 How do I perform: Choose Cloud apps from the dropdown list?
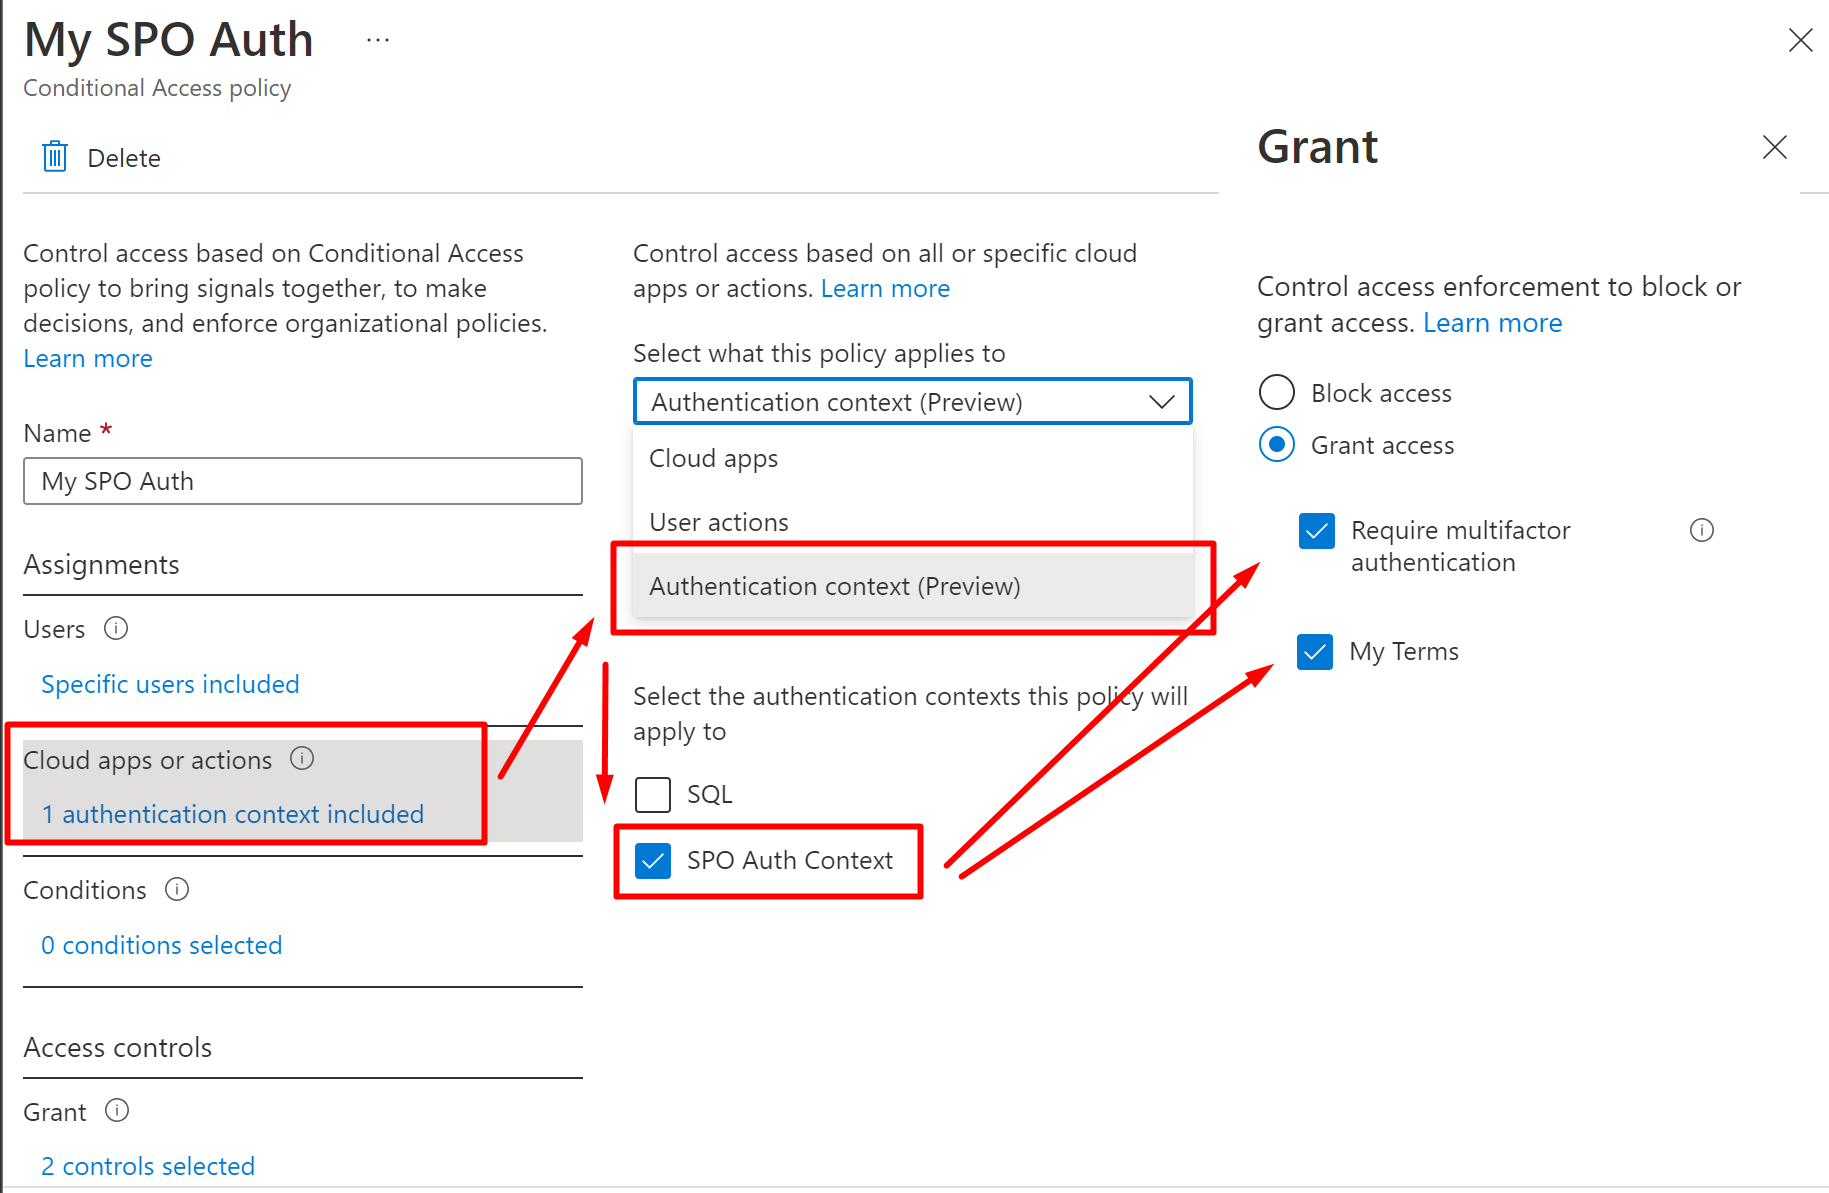714,458
